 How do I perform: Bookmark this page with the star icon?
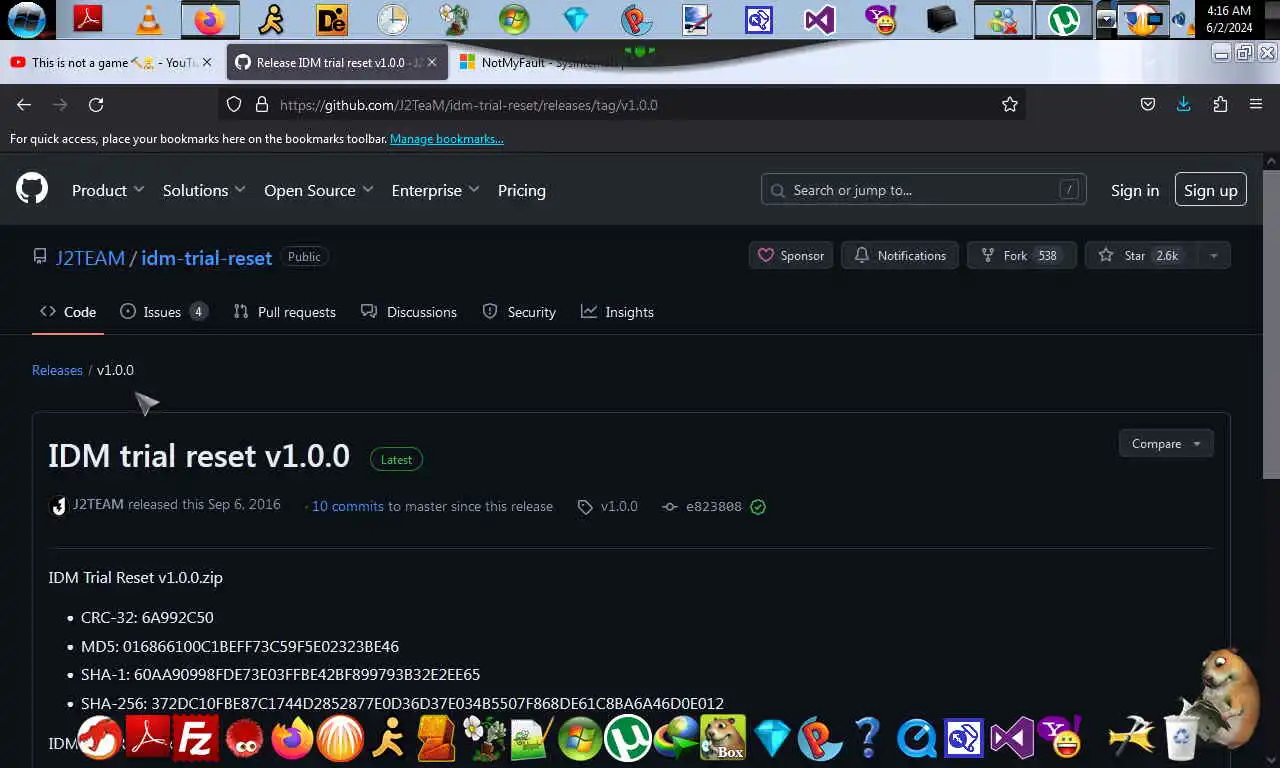(x=1010, y=104)
